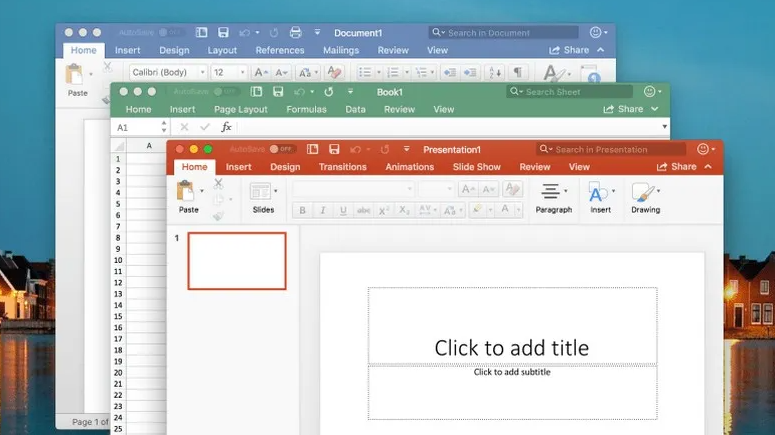Screen dimensions: 775x435
Task: Expand Excel formula bar arrow
Action: [664, 127]
